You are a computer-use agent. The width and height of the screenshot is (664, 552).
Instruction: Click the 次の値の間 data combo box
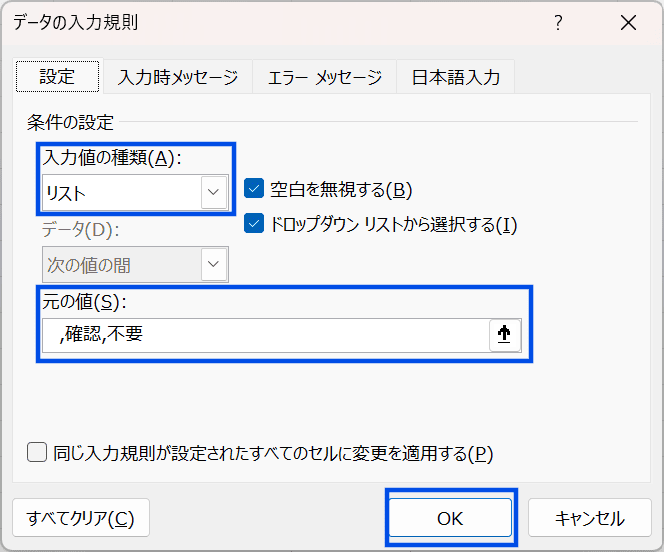(121, 265)
